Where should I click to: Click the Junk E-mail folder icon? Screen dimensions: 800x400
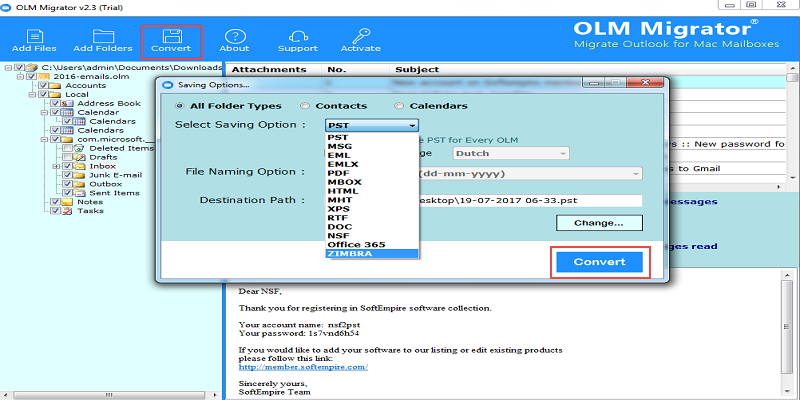coord(80,175)
